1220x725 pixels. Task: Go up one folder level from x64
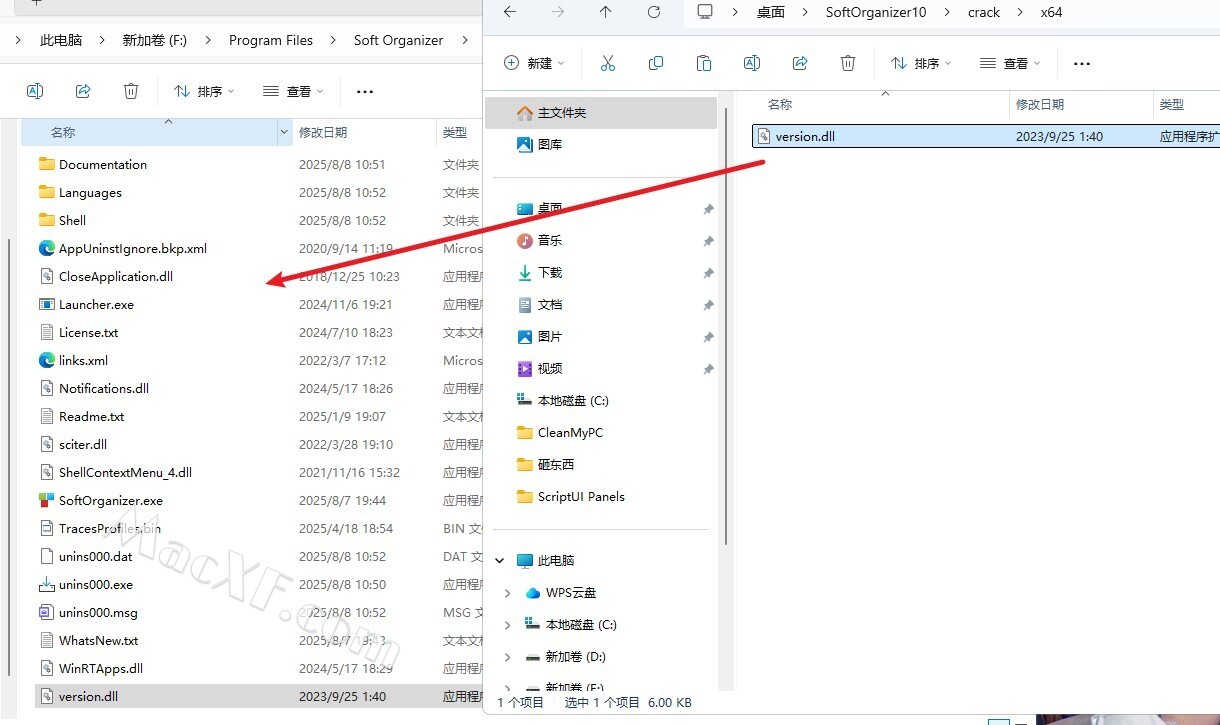click(606, 12)
